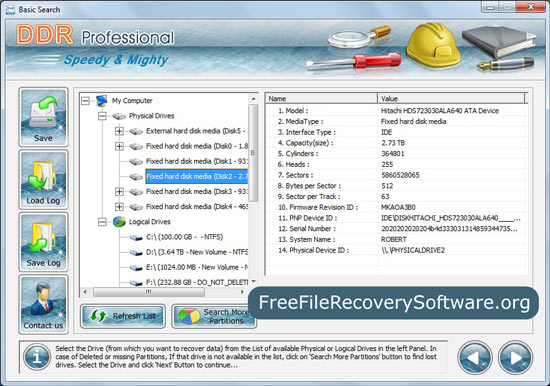The height and width of the screenshot is (386, 550).
Task: Collapse the My Computer tree node
Action: [85, 101]
